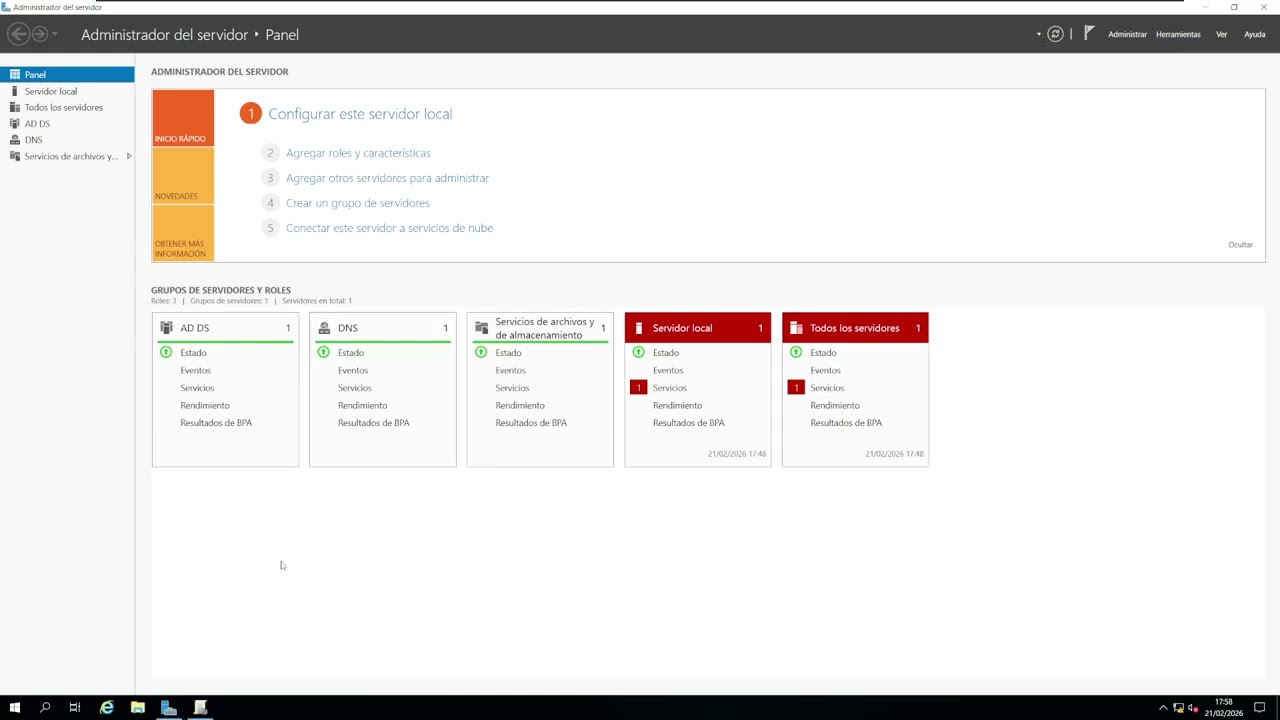Click the Server Manager taskbar icon
This screenshot has width=1280, height=720.
point(169,708)
